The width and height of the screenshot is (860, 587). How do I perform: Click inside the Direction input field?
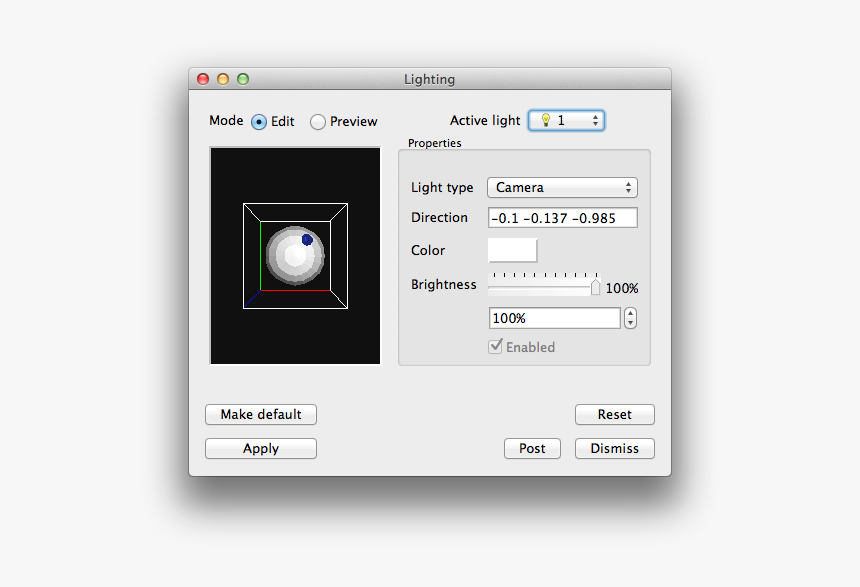(x=562, y=217)
